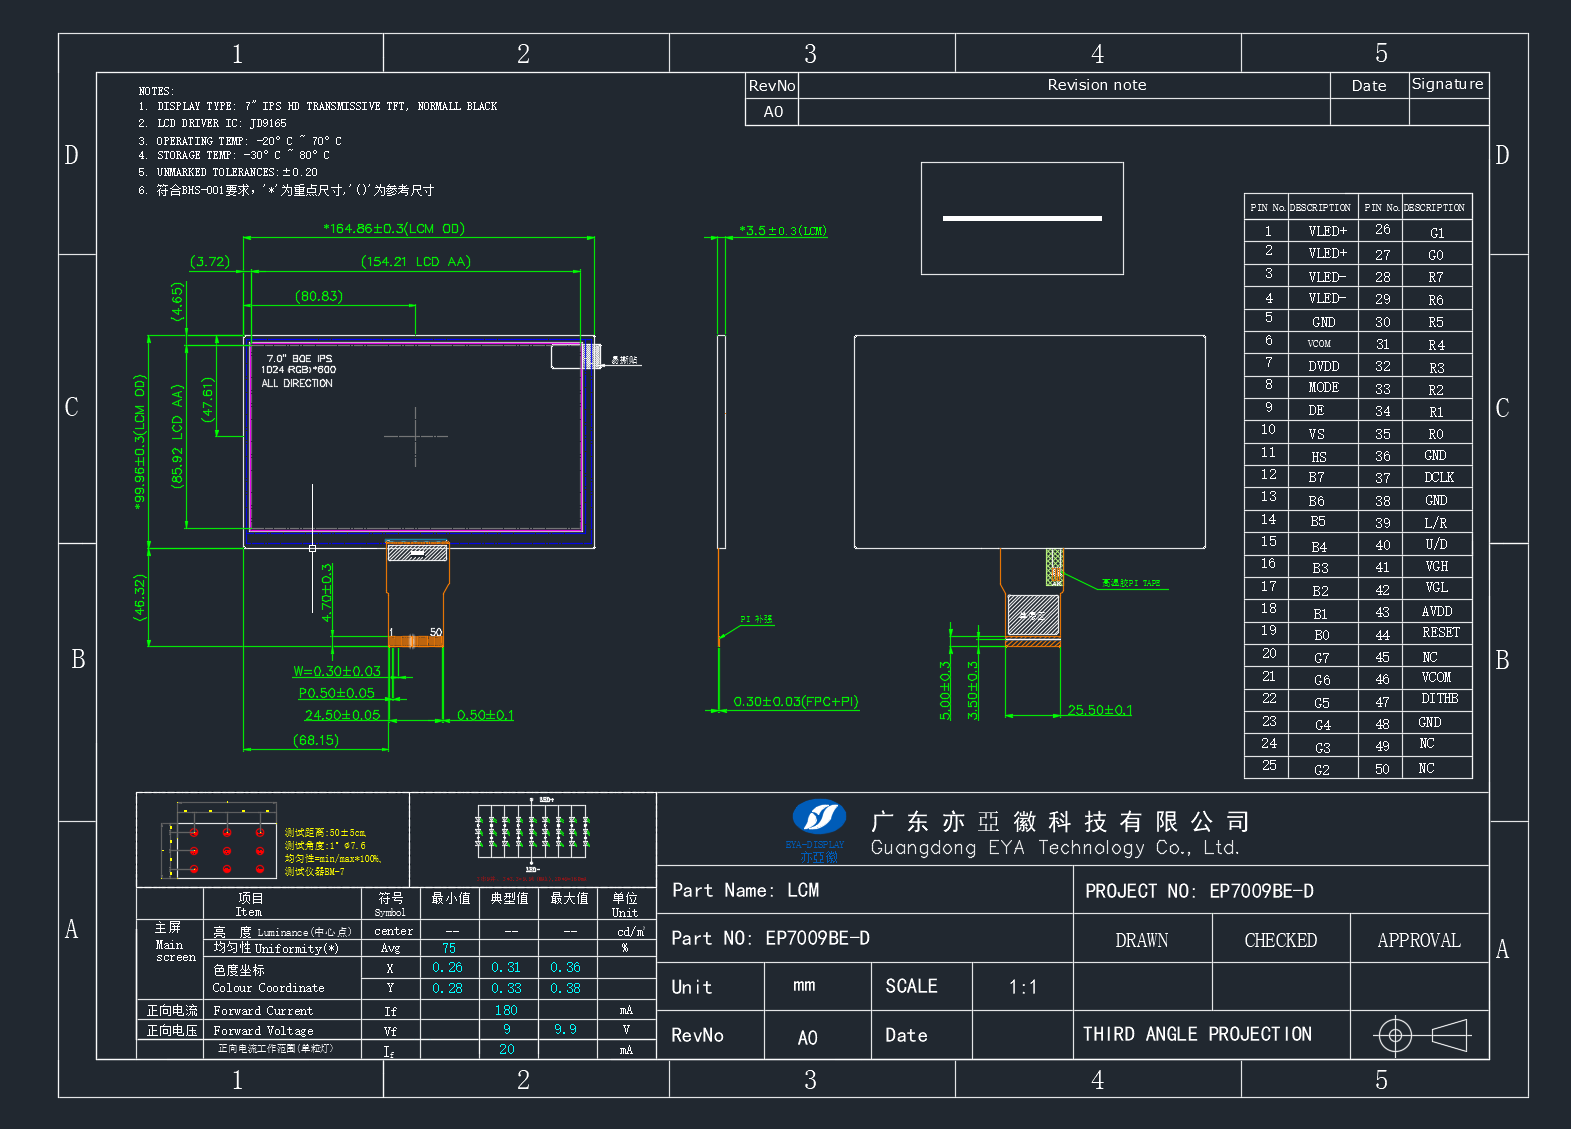Select the 164.86±0.3 LCM OD dimension
The image size is (1571, 1129).
point(394,229)
